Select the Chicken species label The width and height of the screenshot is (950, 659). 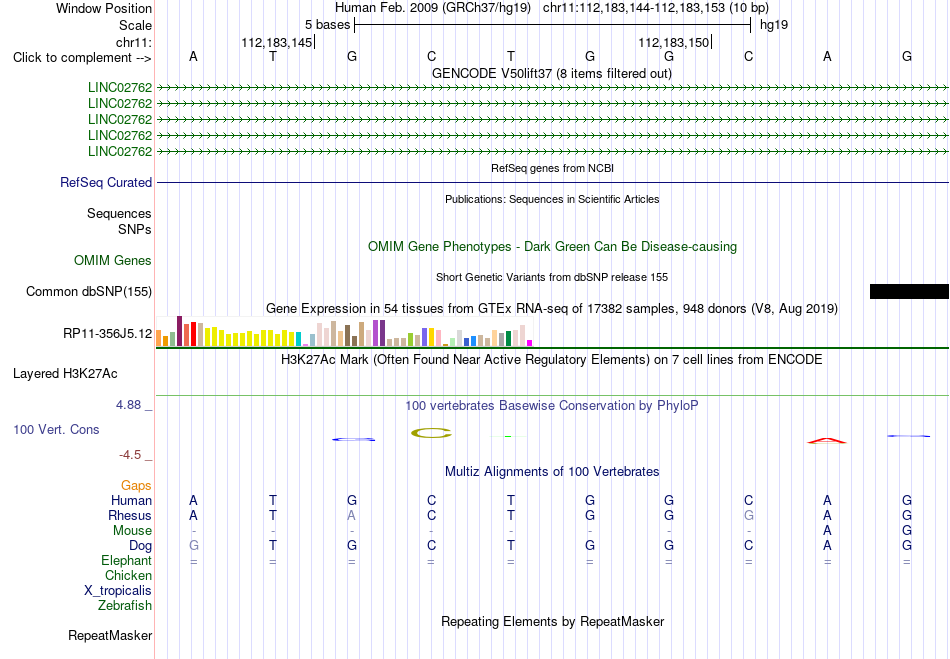(128, 575)
